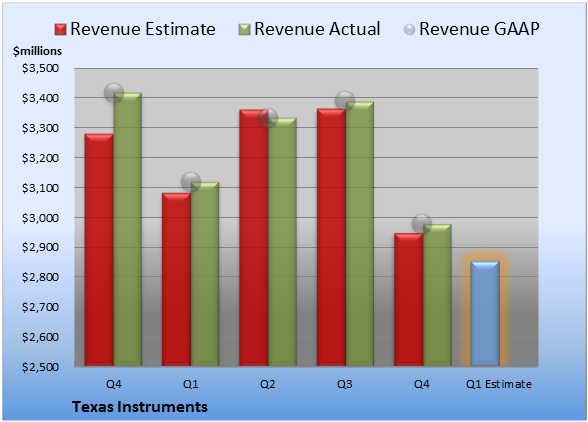Viewport: 588px width, 422px height.
Task: Click the 'Q3' category label
Action: 345,384
